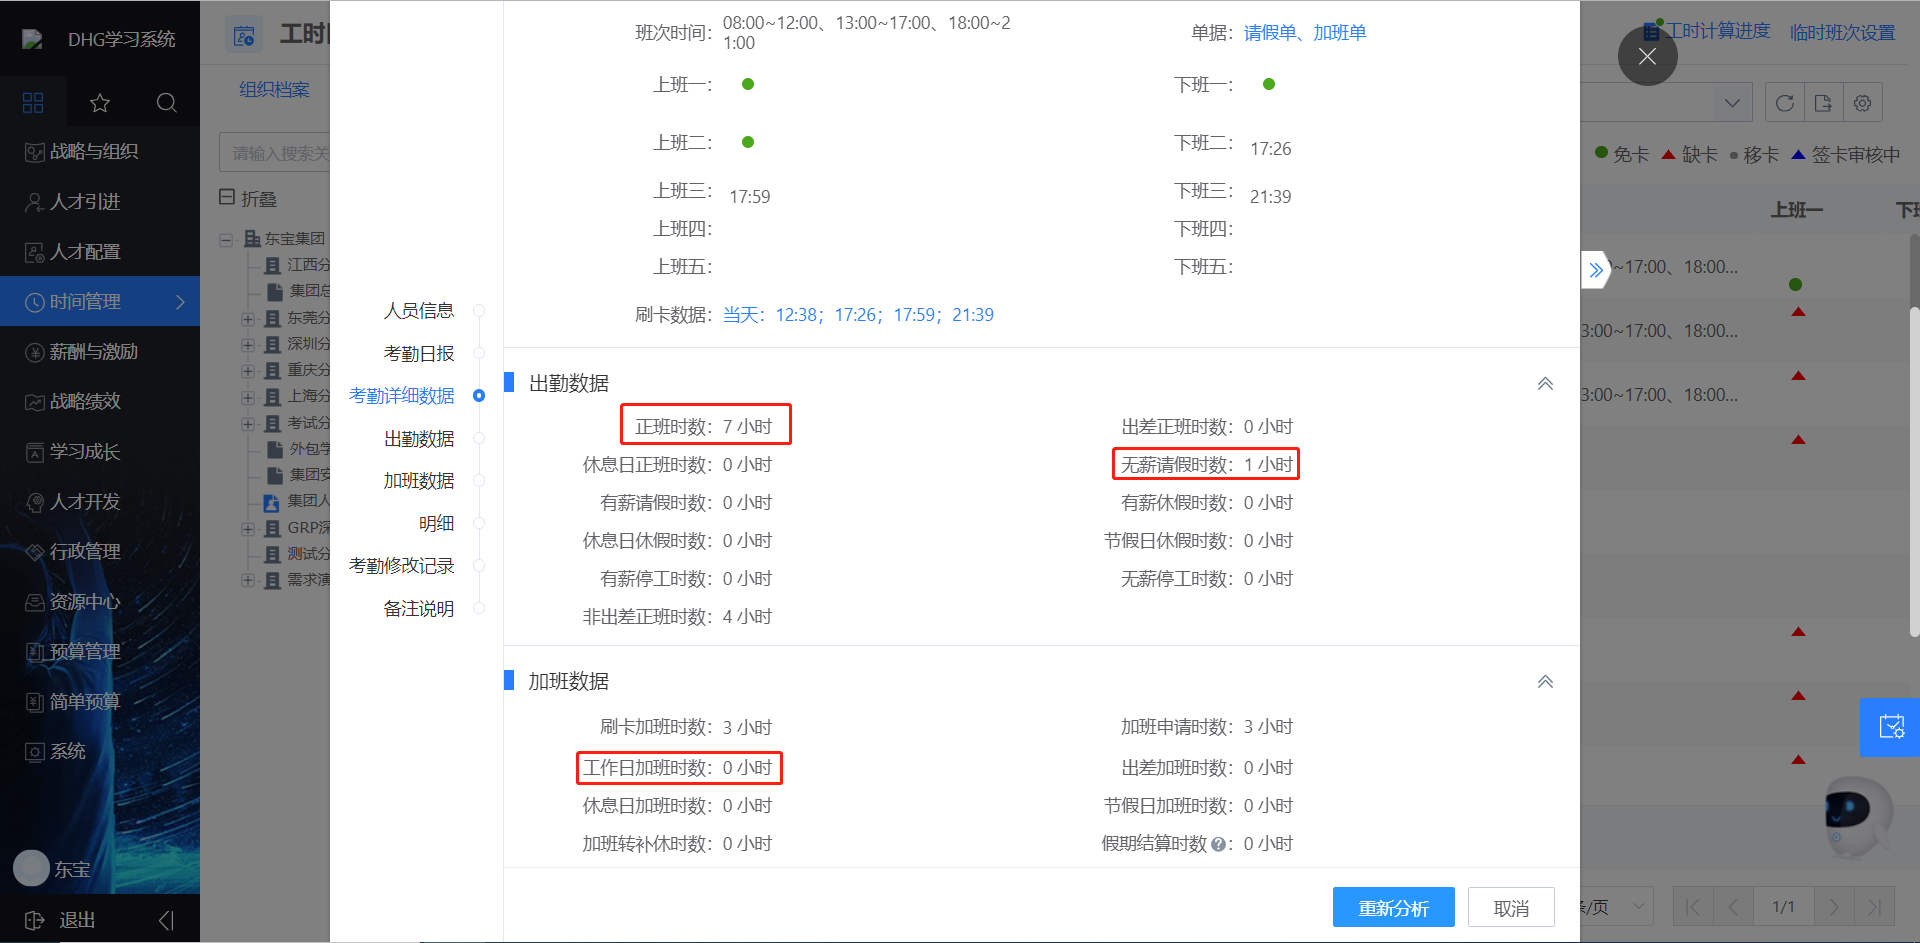This screenshot has width=1920, height=943.
Task: Select the 备注说明 anchor radio dot
Action: coord(480,608)
